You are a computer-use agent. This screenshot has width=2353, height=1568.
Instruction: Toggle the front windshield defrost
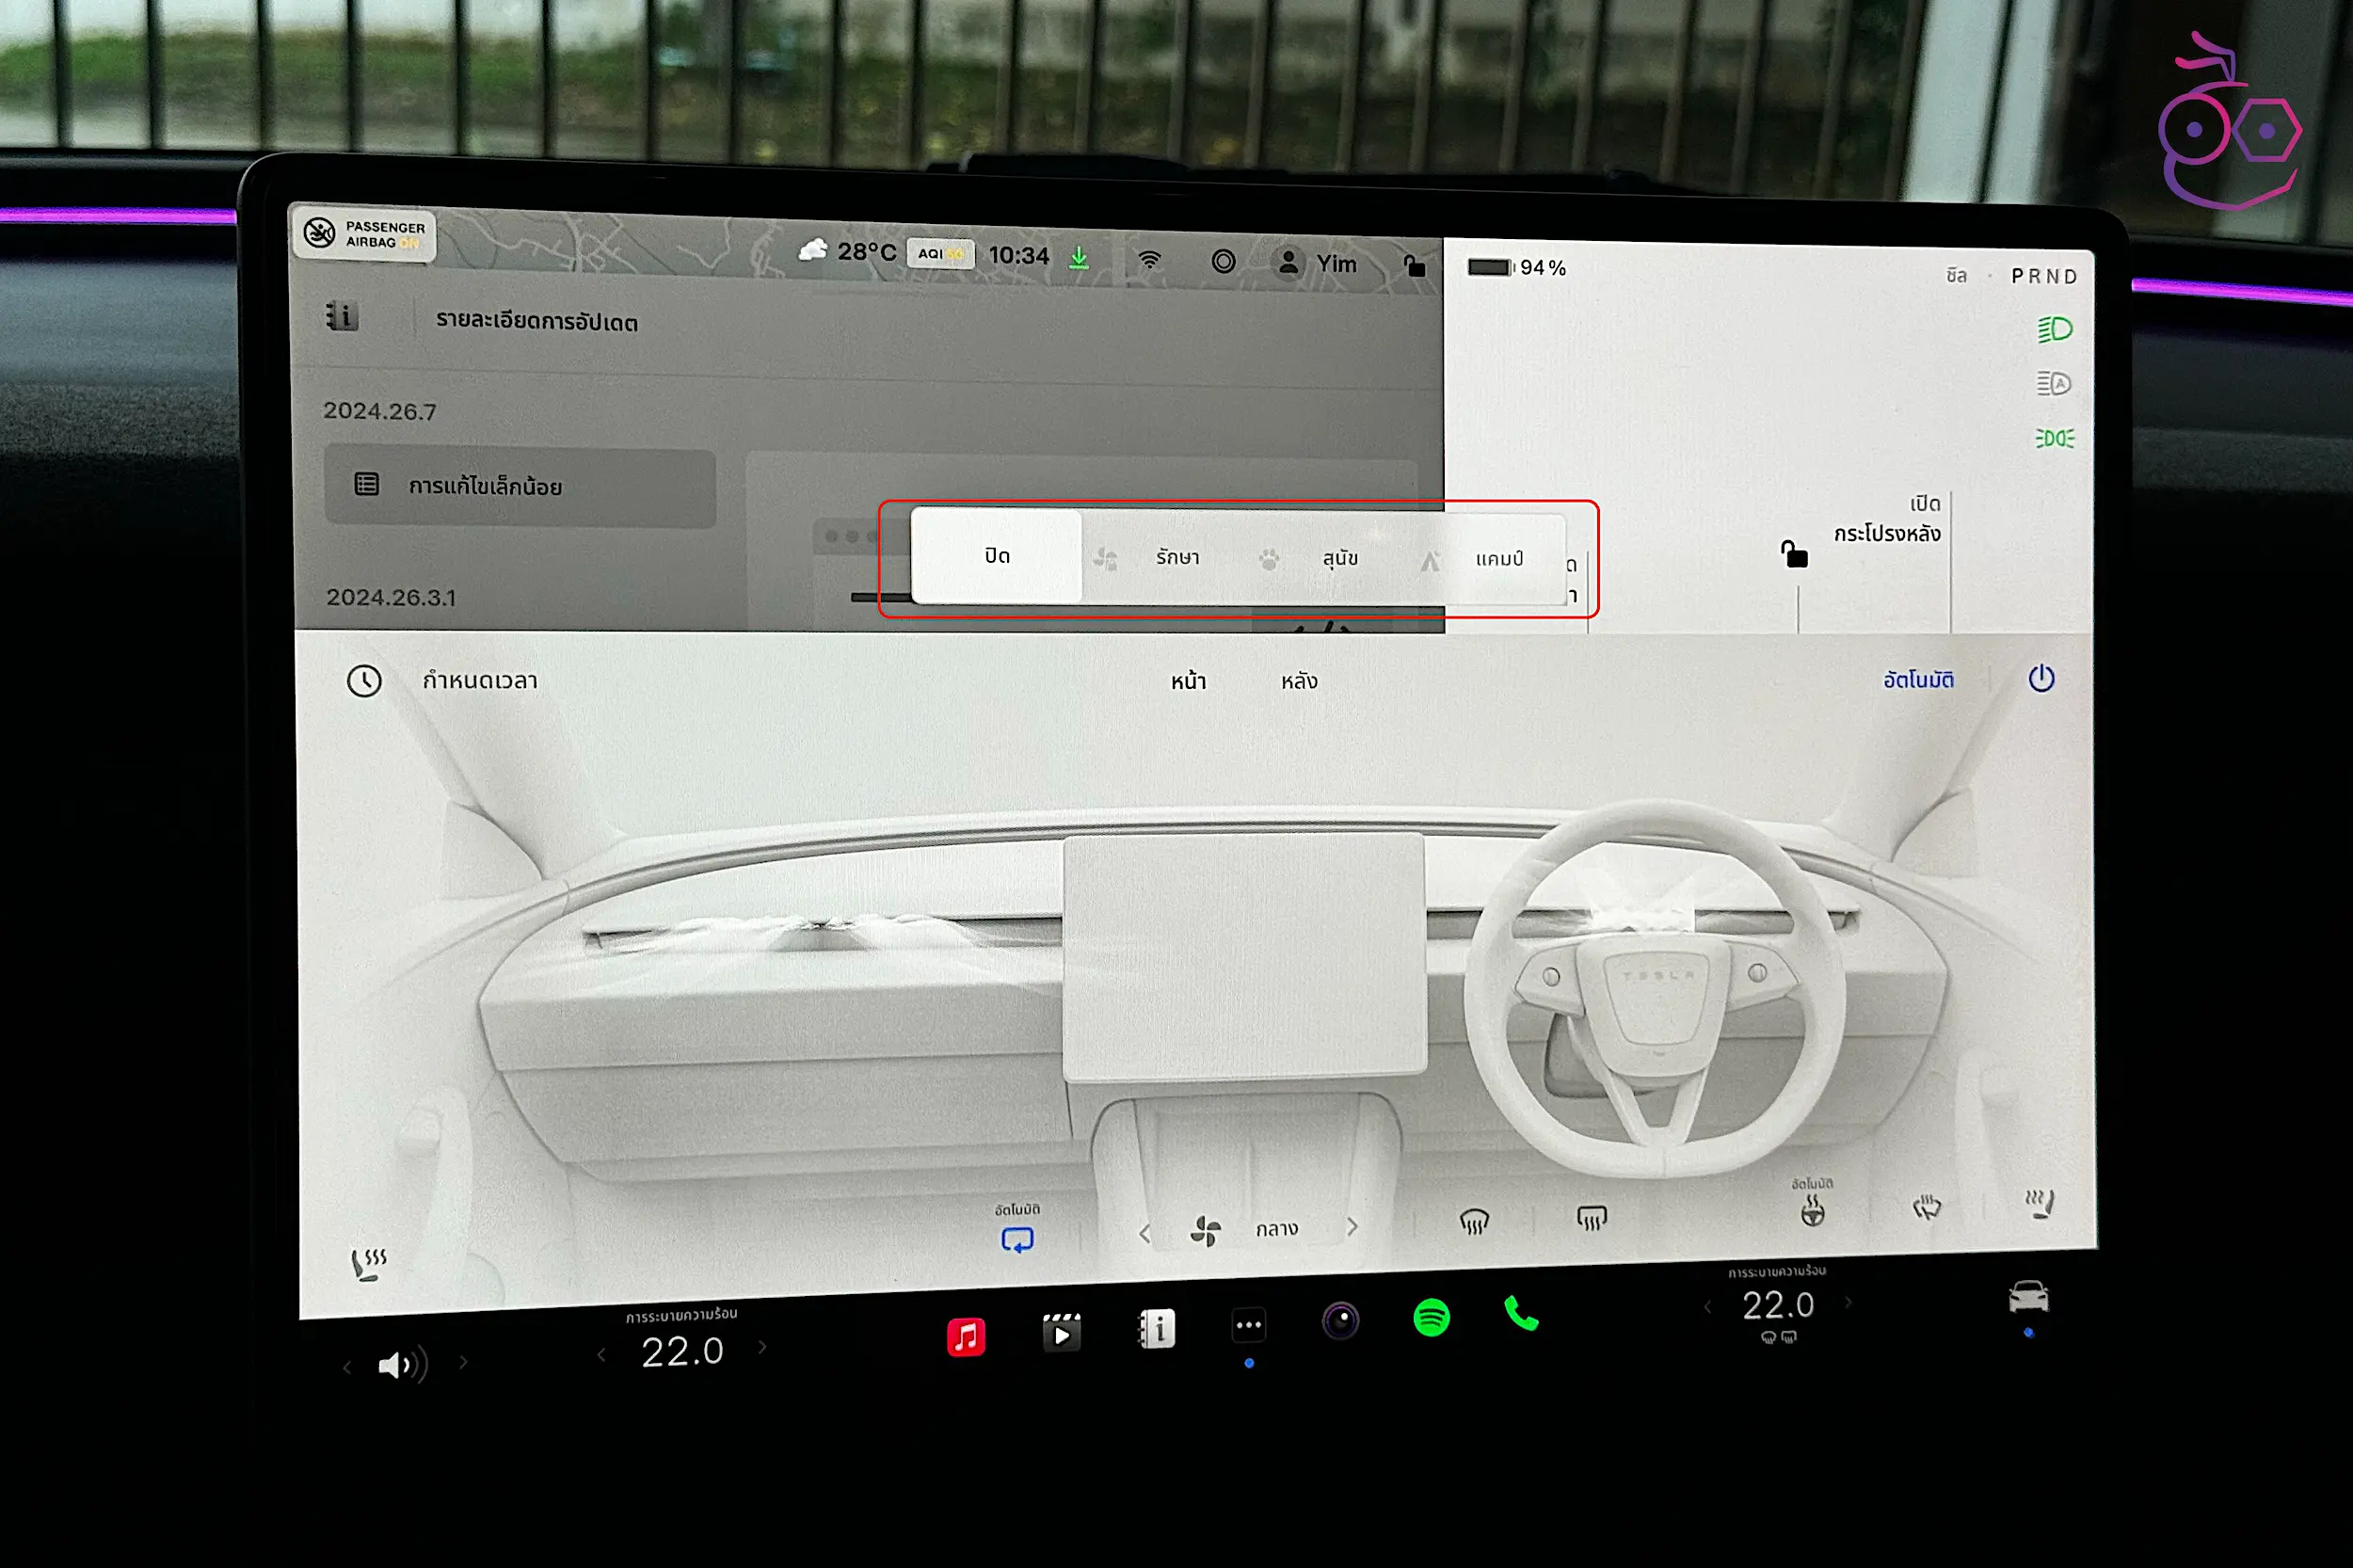[x=1474, y=1221]
